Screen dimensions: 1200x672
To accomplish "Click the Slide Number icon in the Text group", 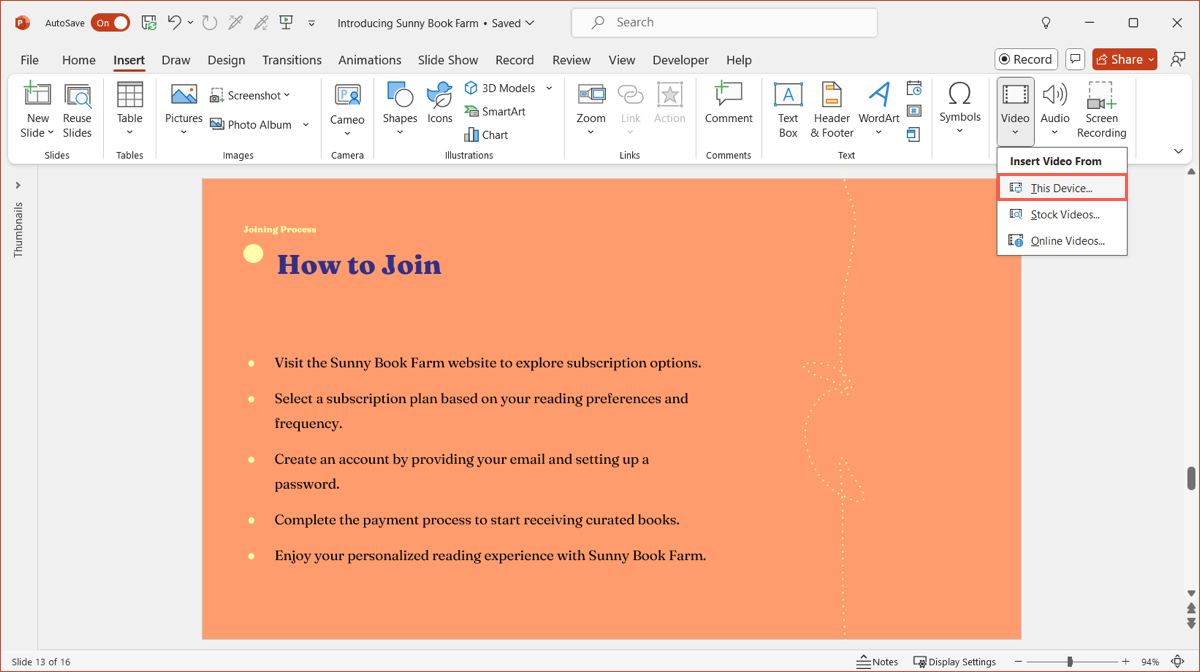I will 914,111.
